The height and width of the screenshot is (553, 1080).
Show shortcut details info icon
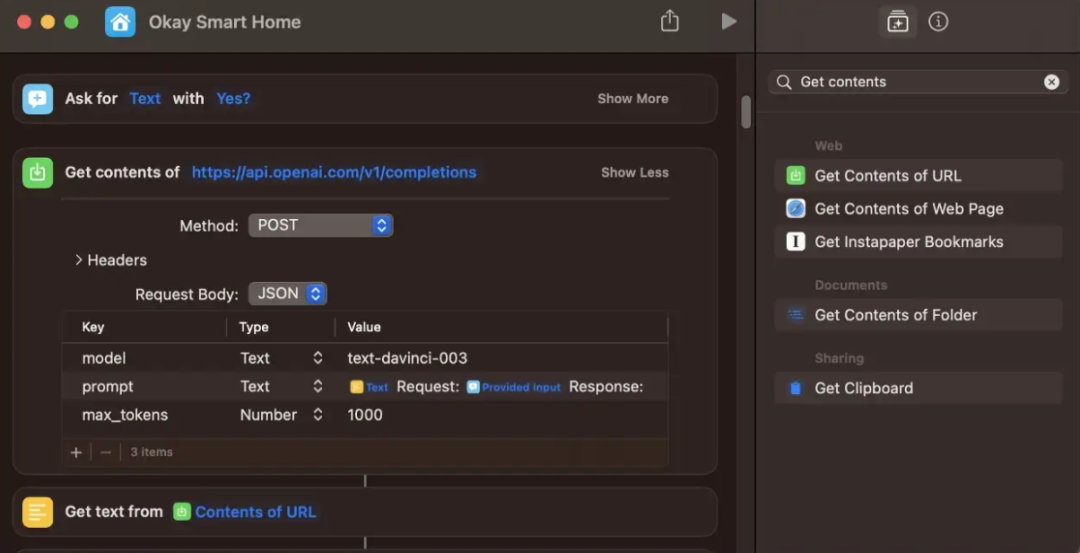click(938, 22)
